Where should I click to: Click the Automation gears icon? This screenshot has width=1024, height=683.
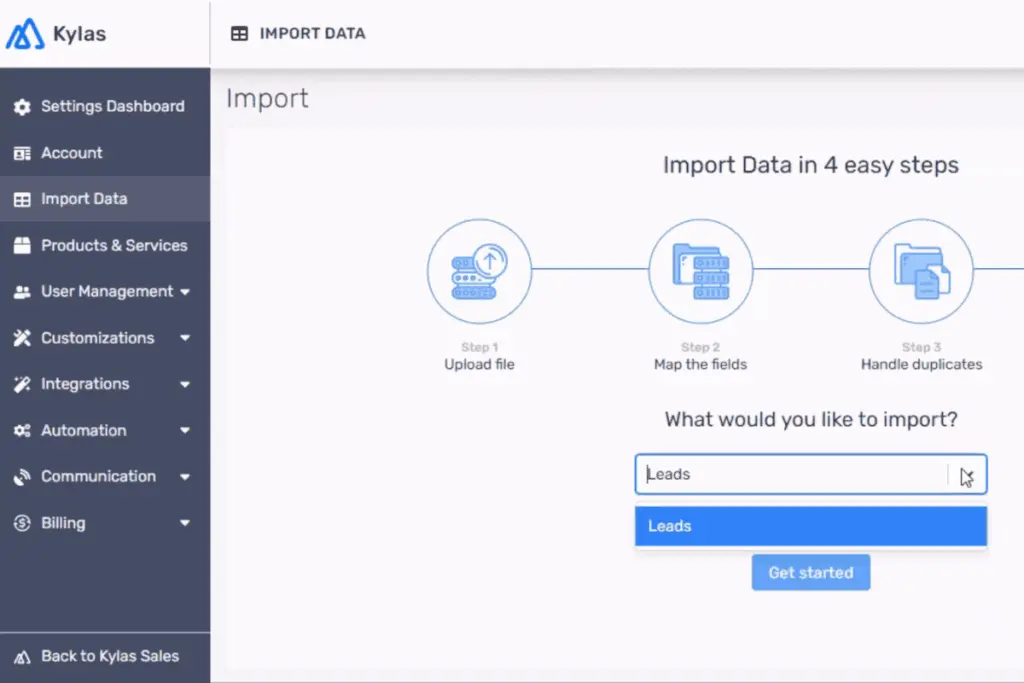22,430
